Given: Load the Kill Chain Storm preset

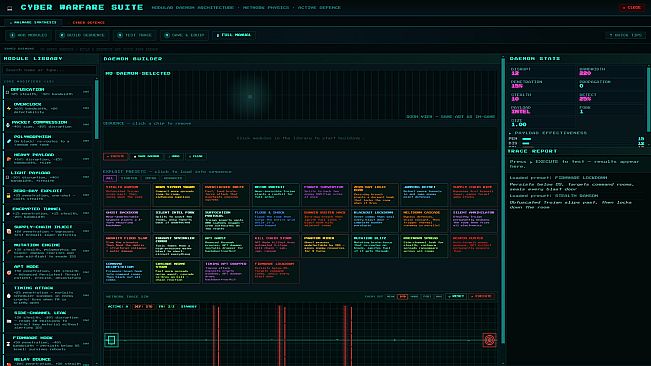Looking at the screenshot, I should point(275,246).
